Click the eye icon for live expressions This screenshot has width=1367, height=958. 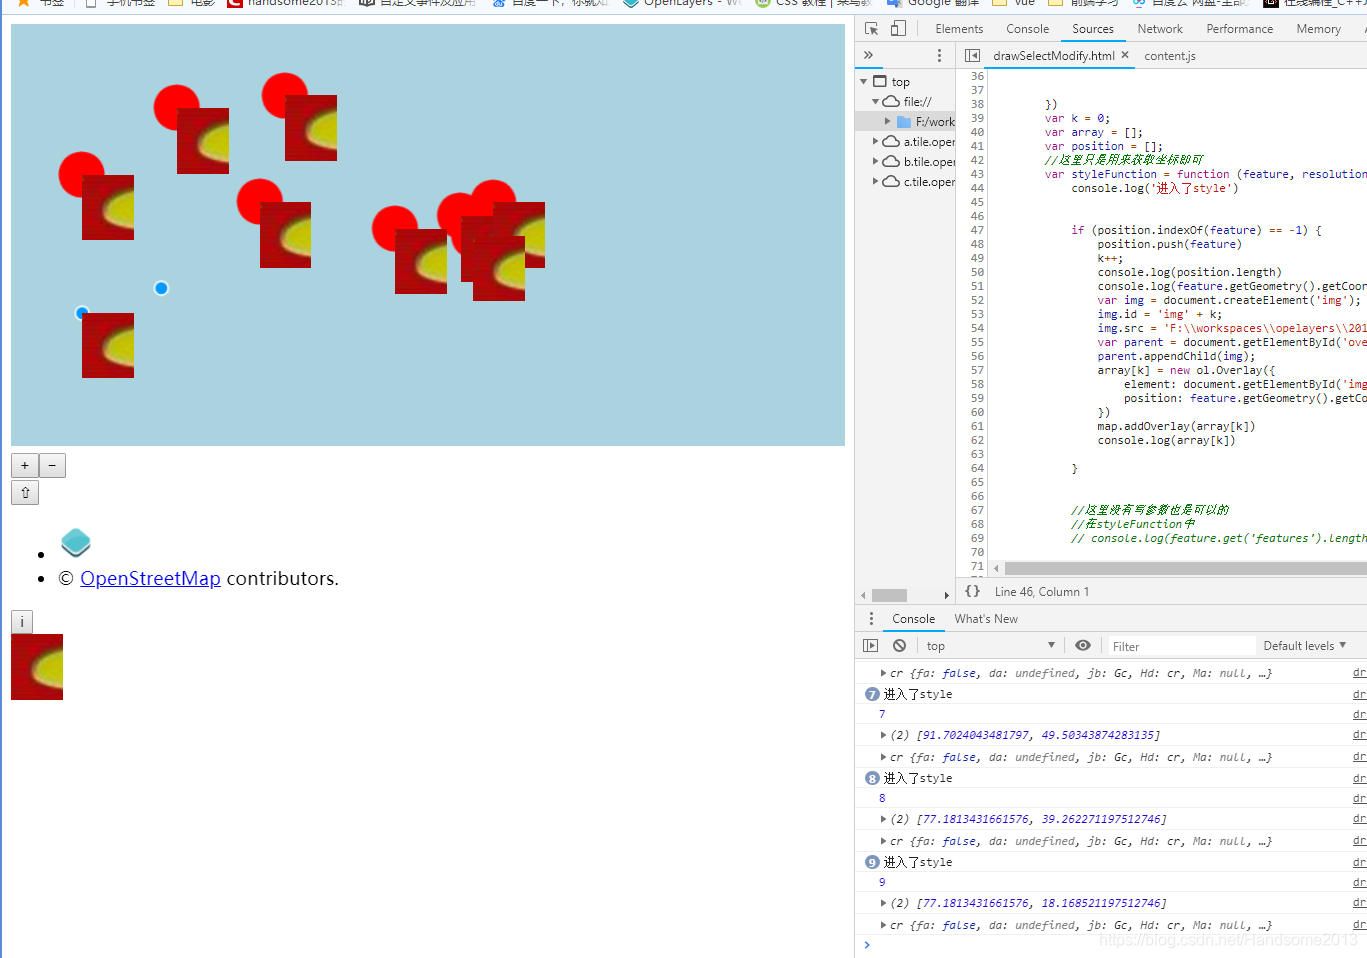[1083, 646]
